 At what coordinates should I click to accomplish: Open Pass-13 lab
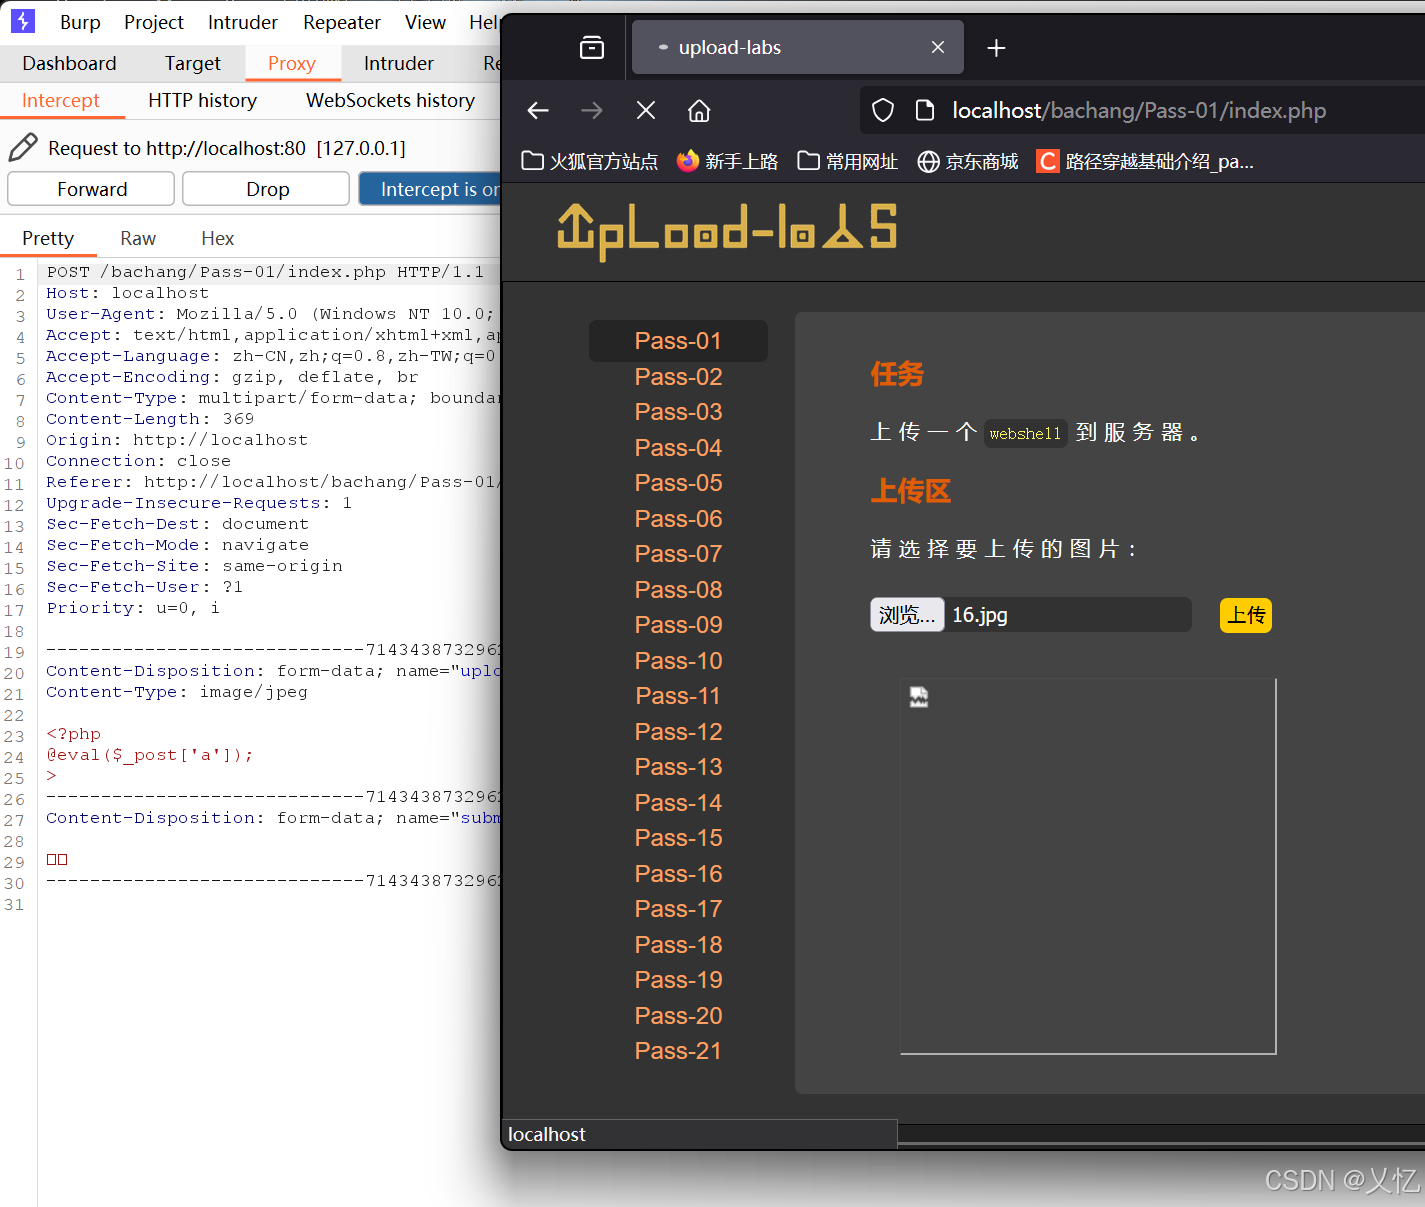[x=678, y=767]
